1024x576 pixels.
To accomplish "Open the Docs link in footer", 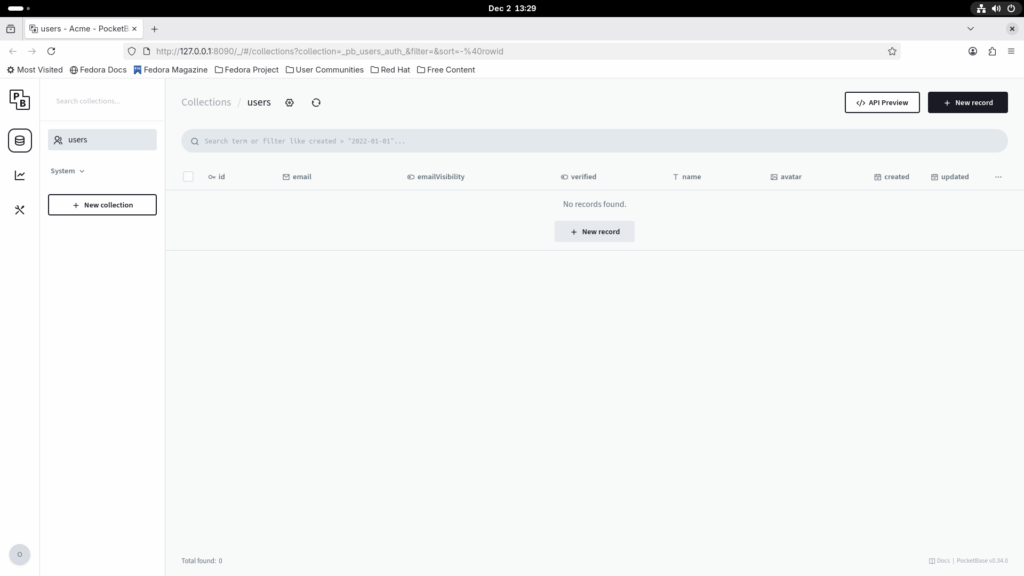I will click(939, 561).
